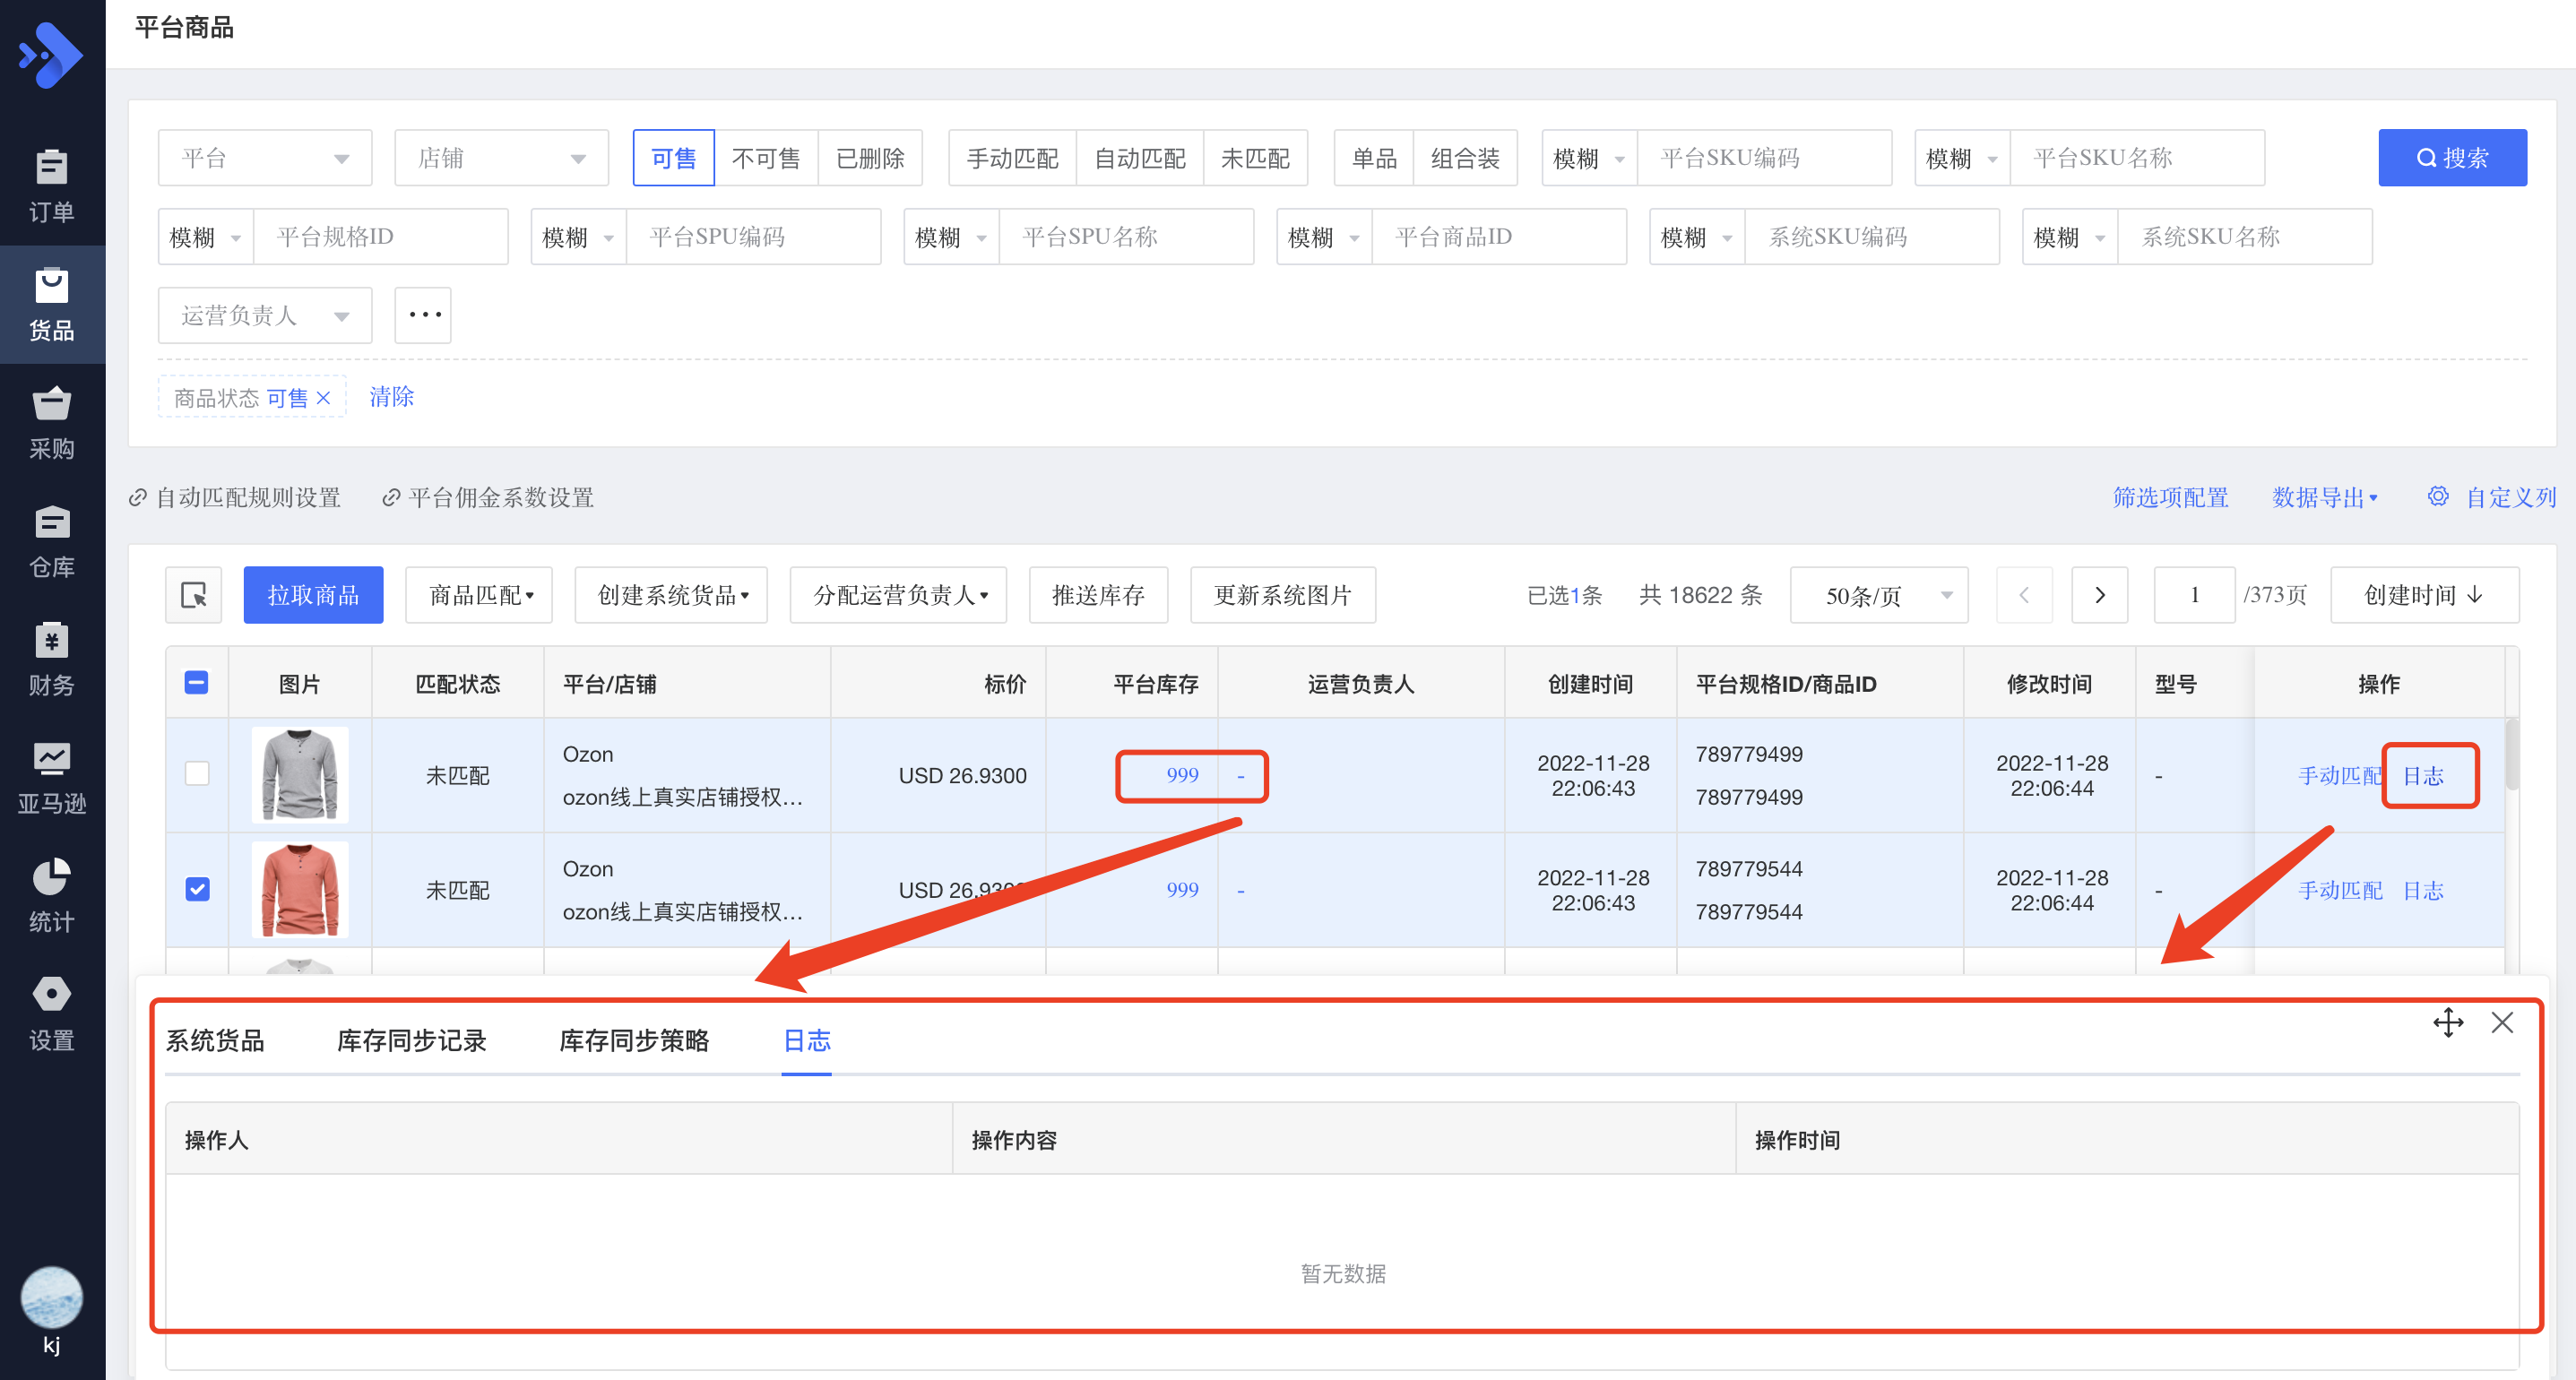Select the 不可售 status filter
2576x1380 pixels.
[766, 158]
